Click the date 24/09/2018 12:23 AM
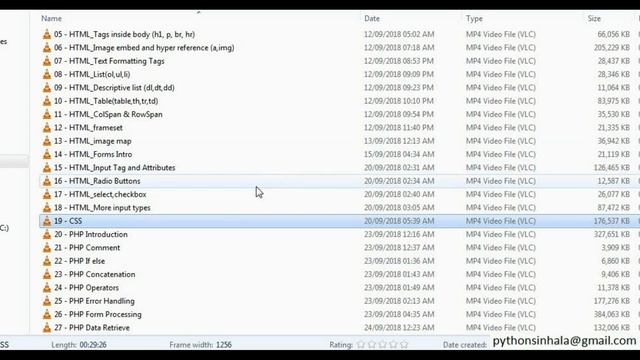 [399, 328]
